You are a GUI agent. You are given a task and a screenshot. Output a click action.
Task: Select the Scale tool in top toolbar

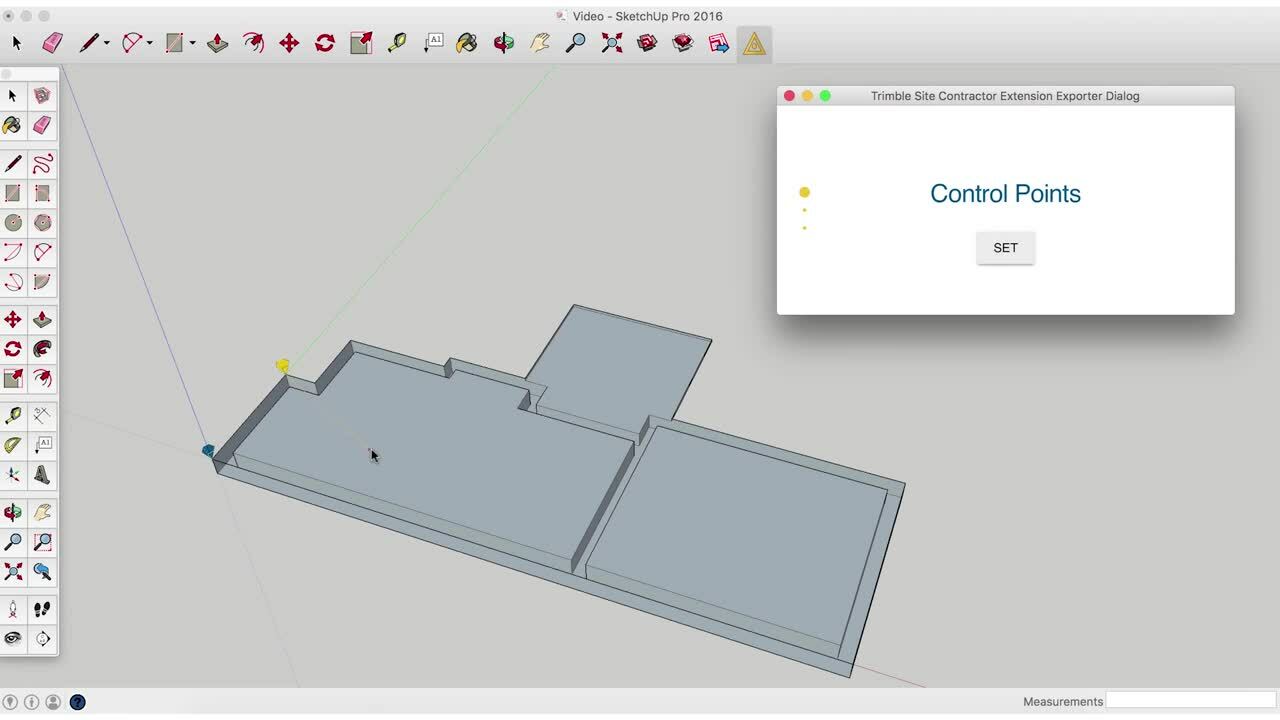[x=361, y=43]
